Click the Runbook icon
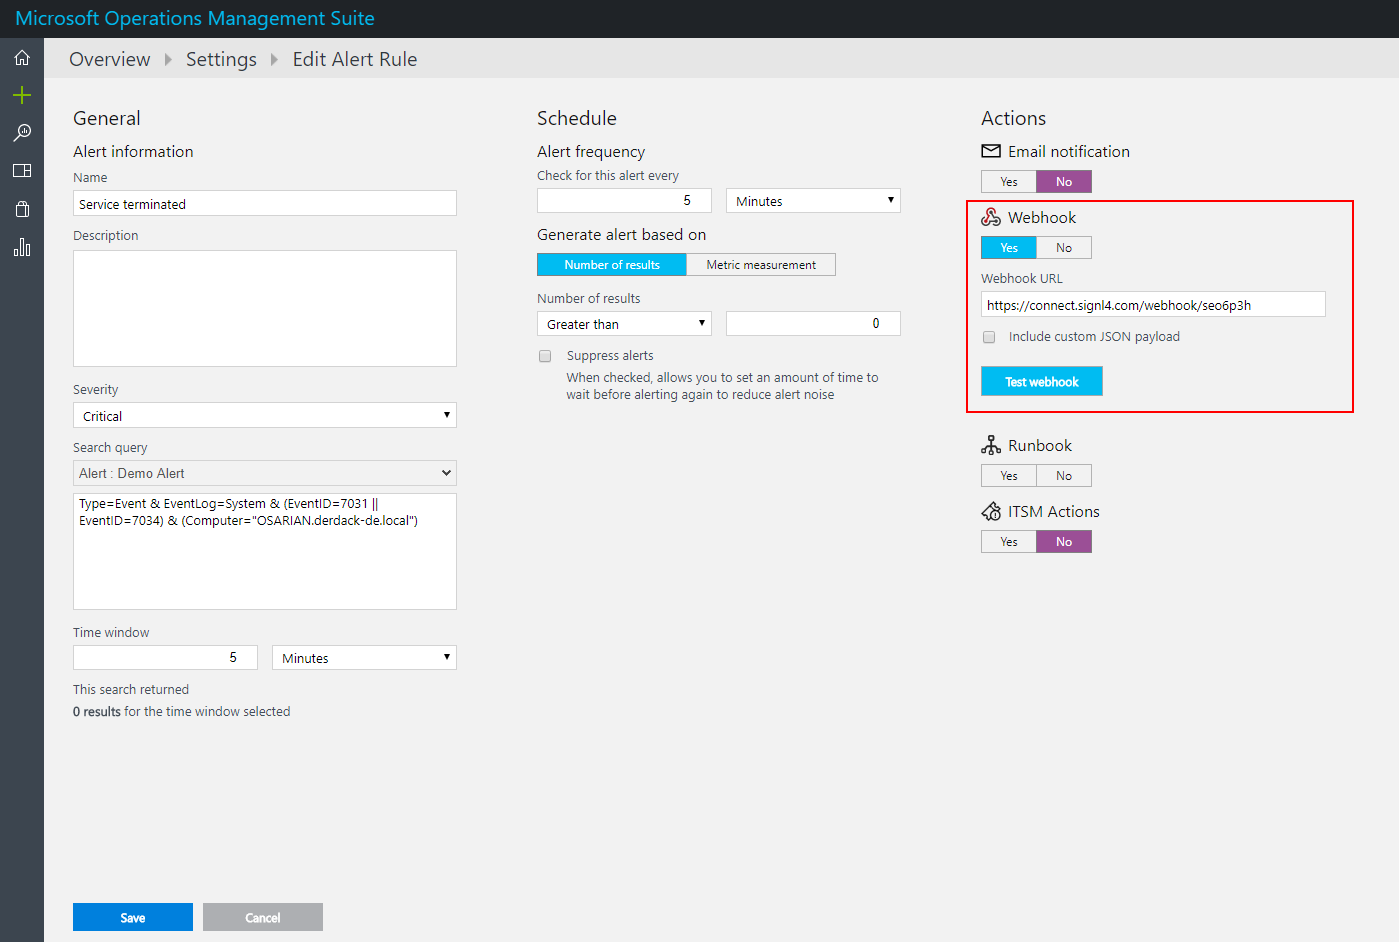Image resolution: width=1399 pixels, height=942 pixels. (x=991, y=445)
